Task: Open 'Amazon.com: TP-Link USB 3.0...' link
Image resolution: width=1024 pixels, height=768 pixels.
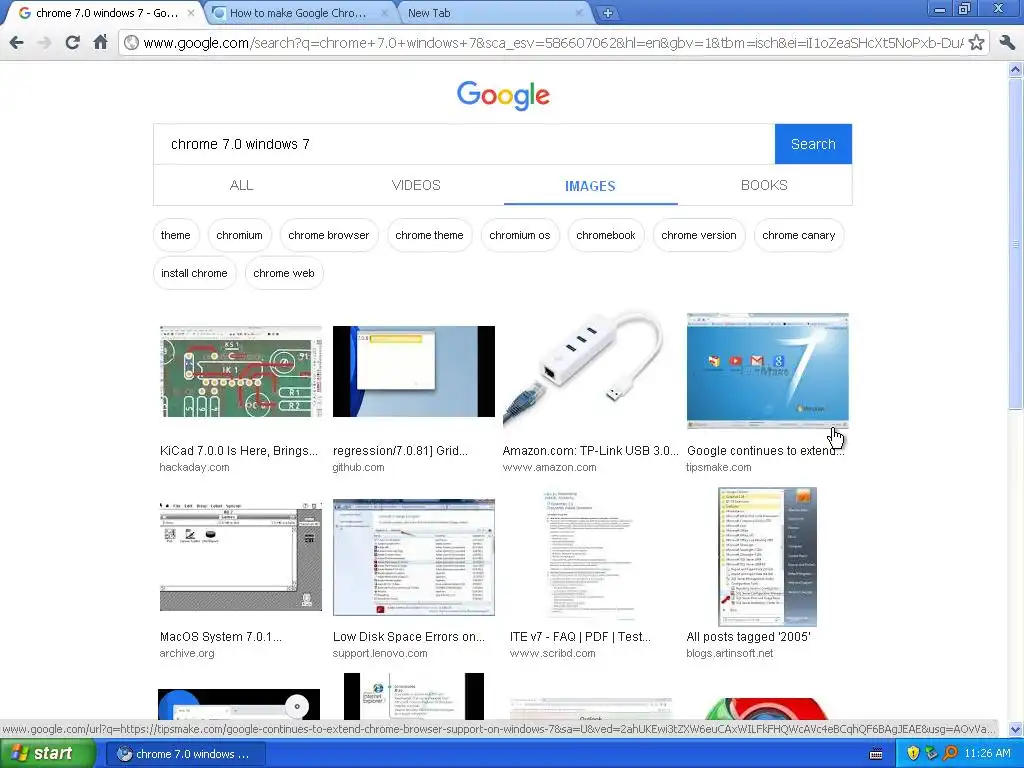Action: pos(590,451)
